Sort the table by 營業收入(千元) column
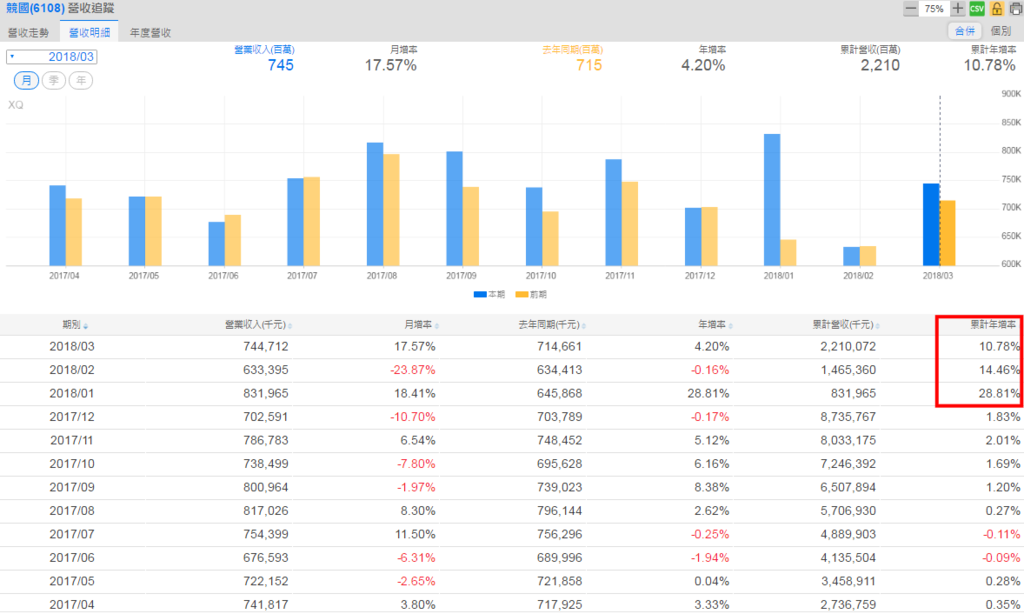 coord(257,325)
